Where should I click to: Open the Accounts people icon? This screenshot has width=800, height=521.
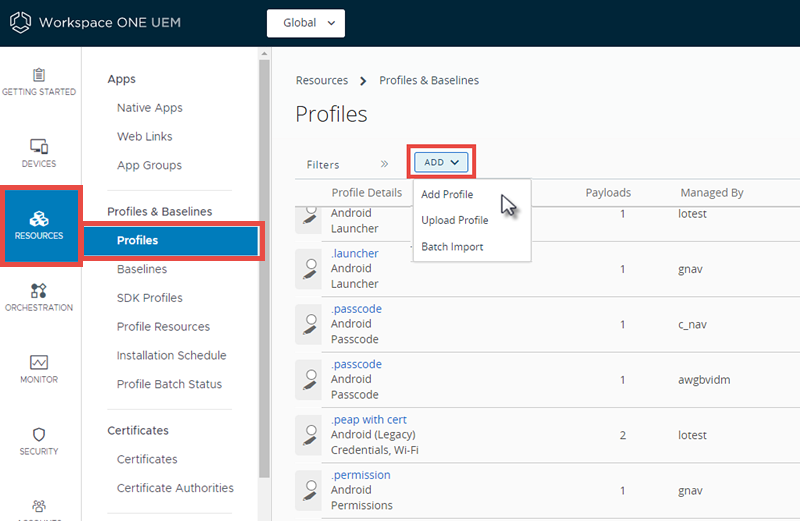click(x=39, y=506)
